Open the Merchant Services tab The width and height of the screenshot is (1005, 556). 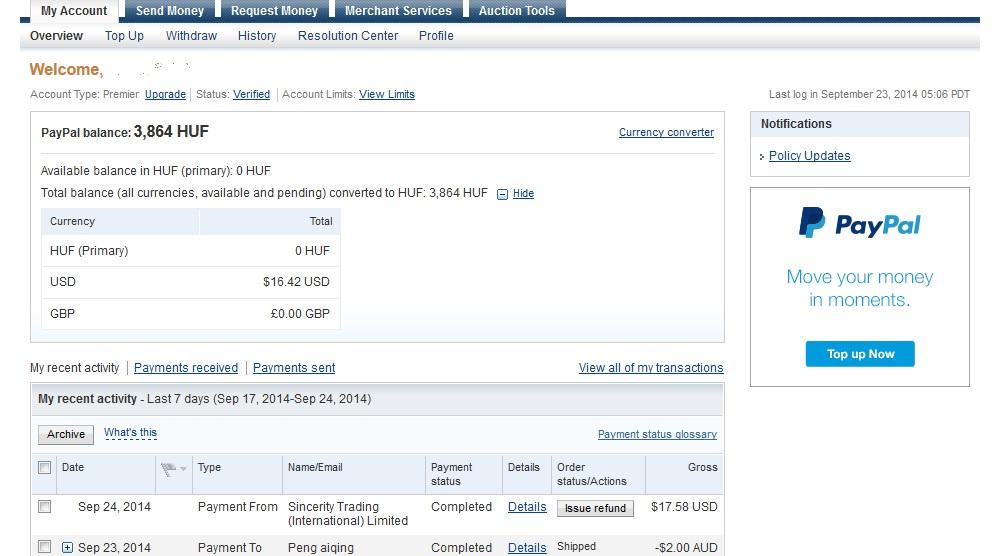(398, 11)
